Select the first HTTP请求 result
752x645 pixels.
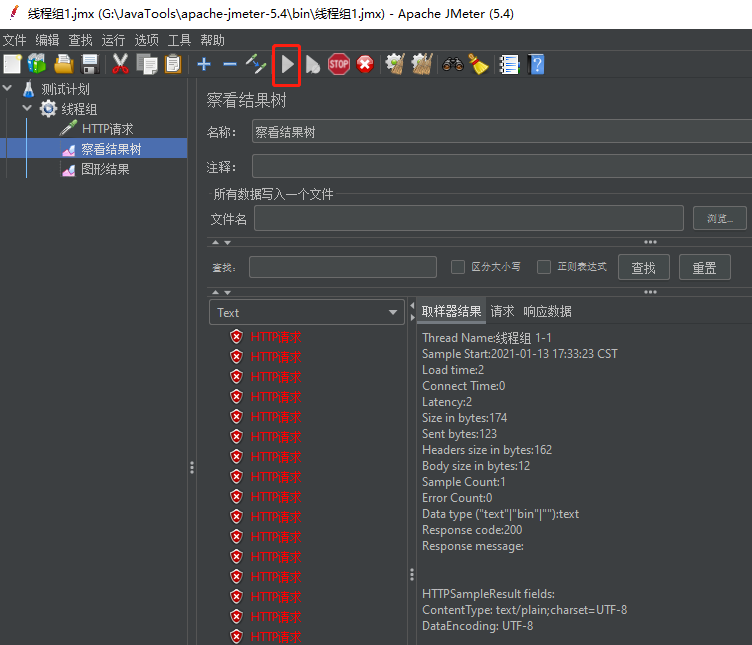click(x=276, y=337)
